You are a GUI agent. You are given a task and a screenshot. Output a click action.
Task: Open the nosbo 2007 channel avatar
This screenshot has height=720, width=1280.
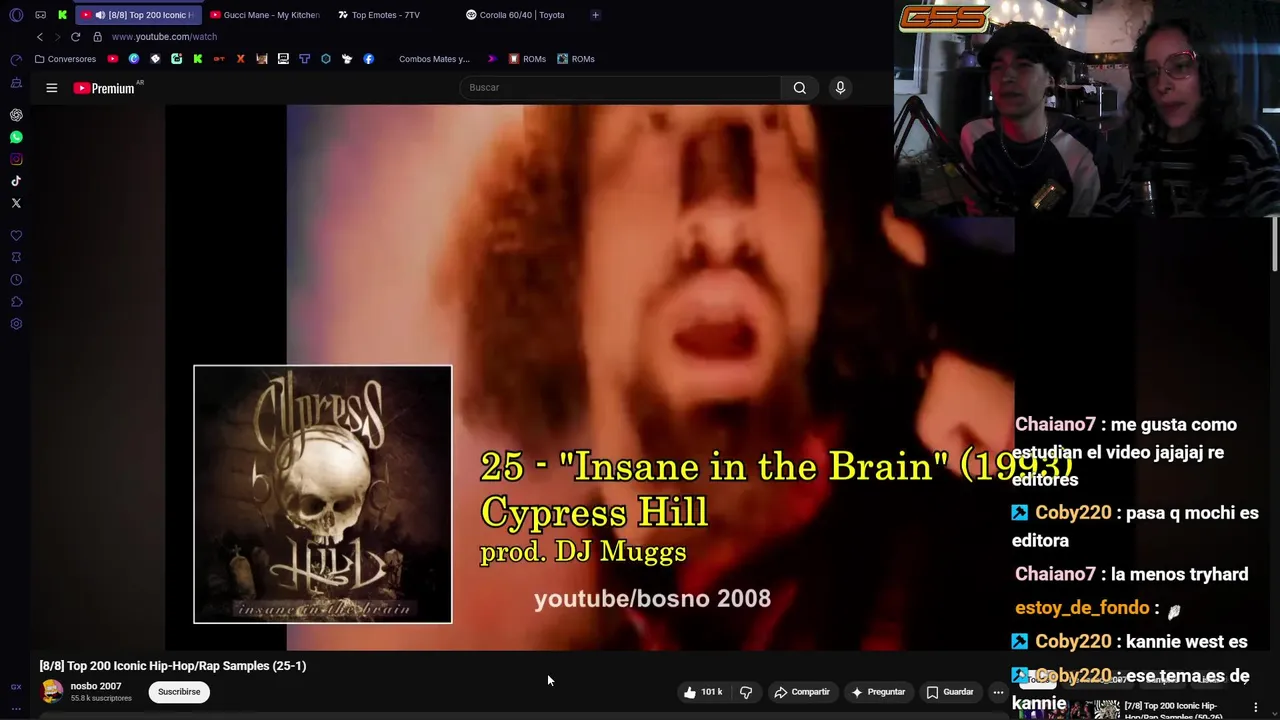pyautogui.click(x=52, y=691)
